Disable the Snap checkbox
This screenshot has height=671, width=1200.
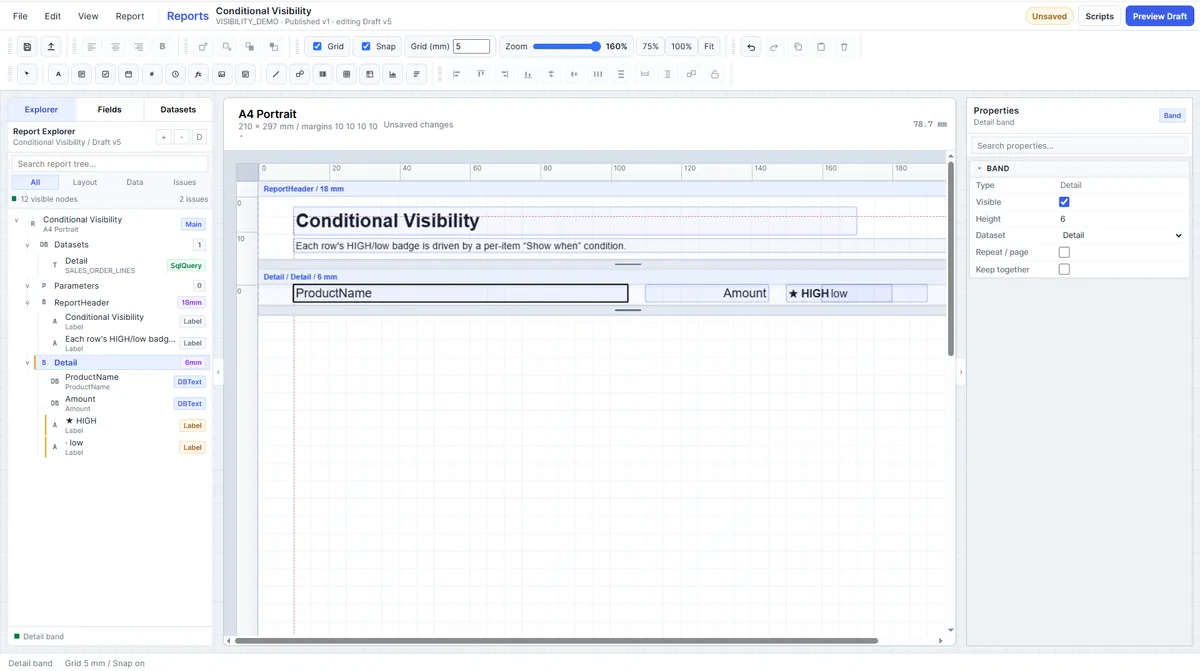(x=366, y=46)
